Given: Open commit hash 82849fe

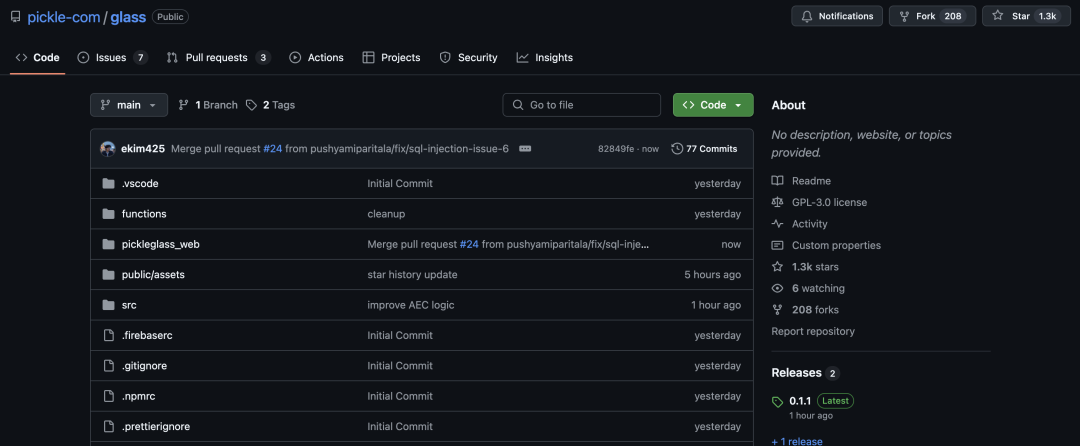Looking at the screenshot, I should [616, 149].
